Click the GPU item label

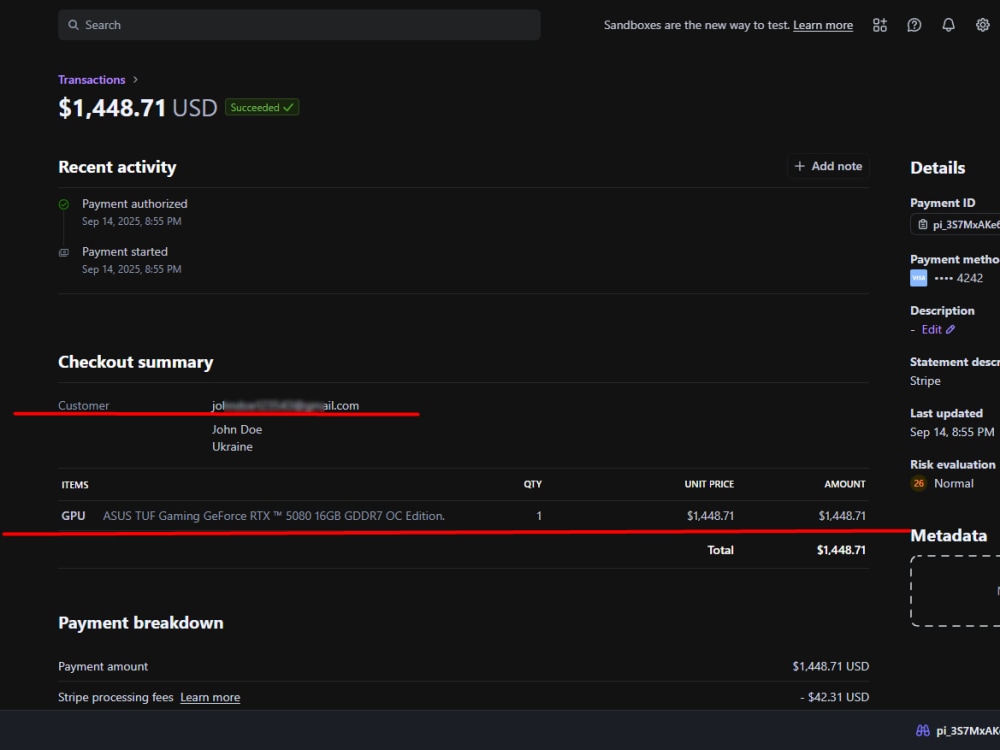73,516
